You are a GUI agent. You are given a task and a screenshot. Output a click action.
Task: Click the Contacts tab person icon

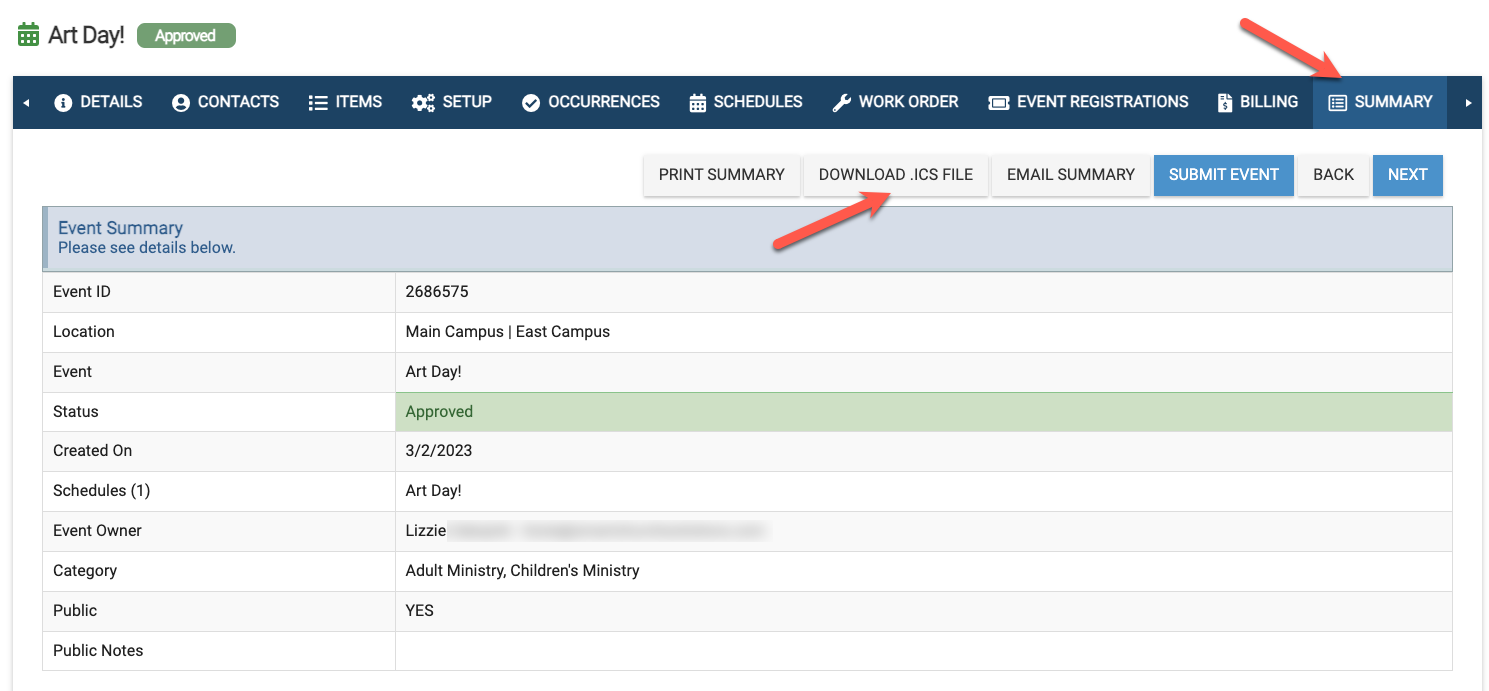pyautogui.click(x=181, y=103)
